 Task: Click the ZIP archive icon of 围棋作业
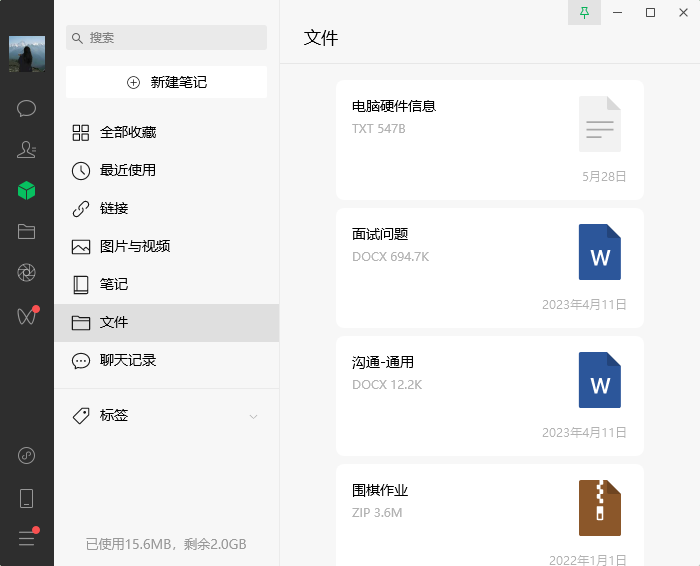(x=600, y=508)
